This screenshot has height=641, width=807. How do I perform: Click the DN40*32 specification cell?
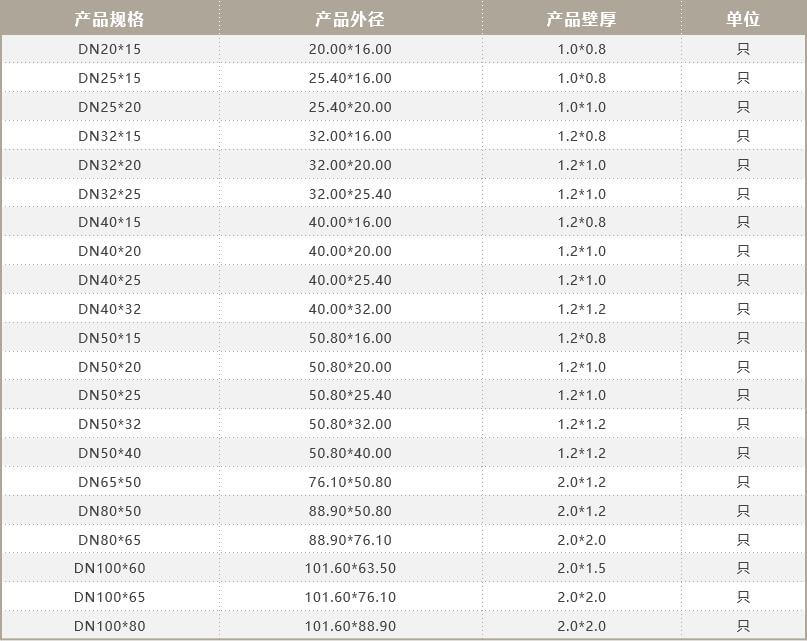click(110, 309)
